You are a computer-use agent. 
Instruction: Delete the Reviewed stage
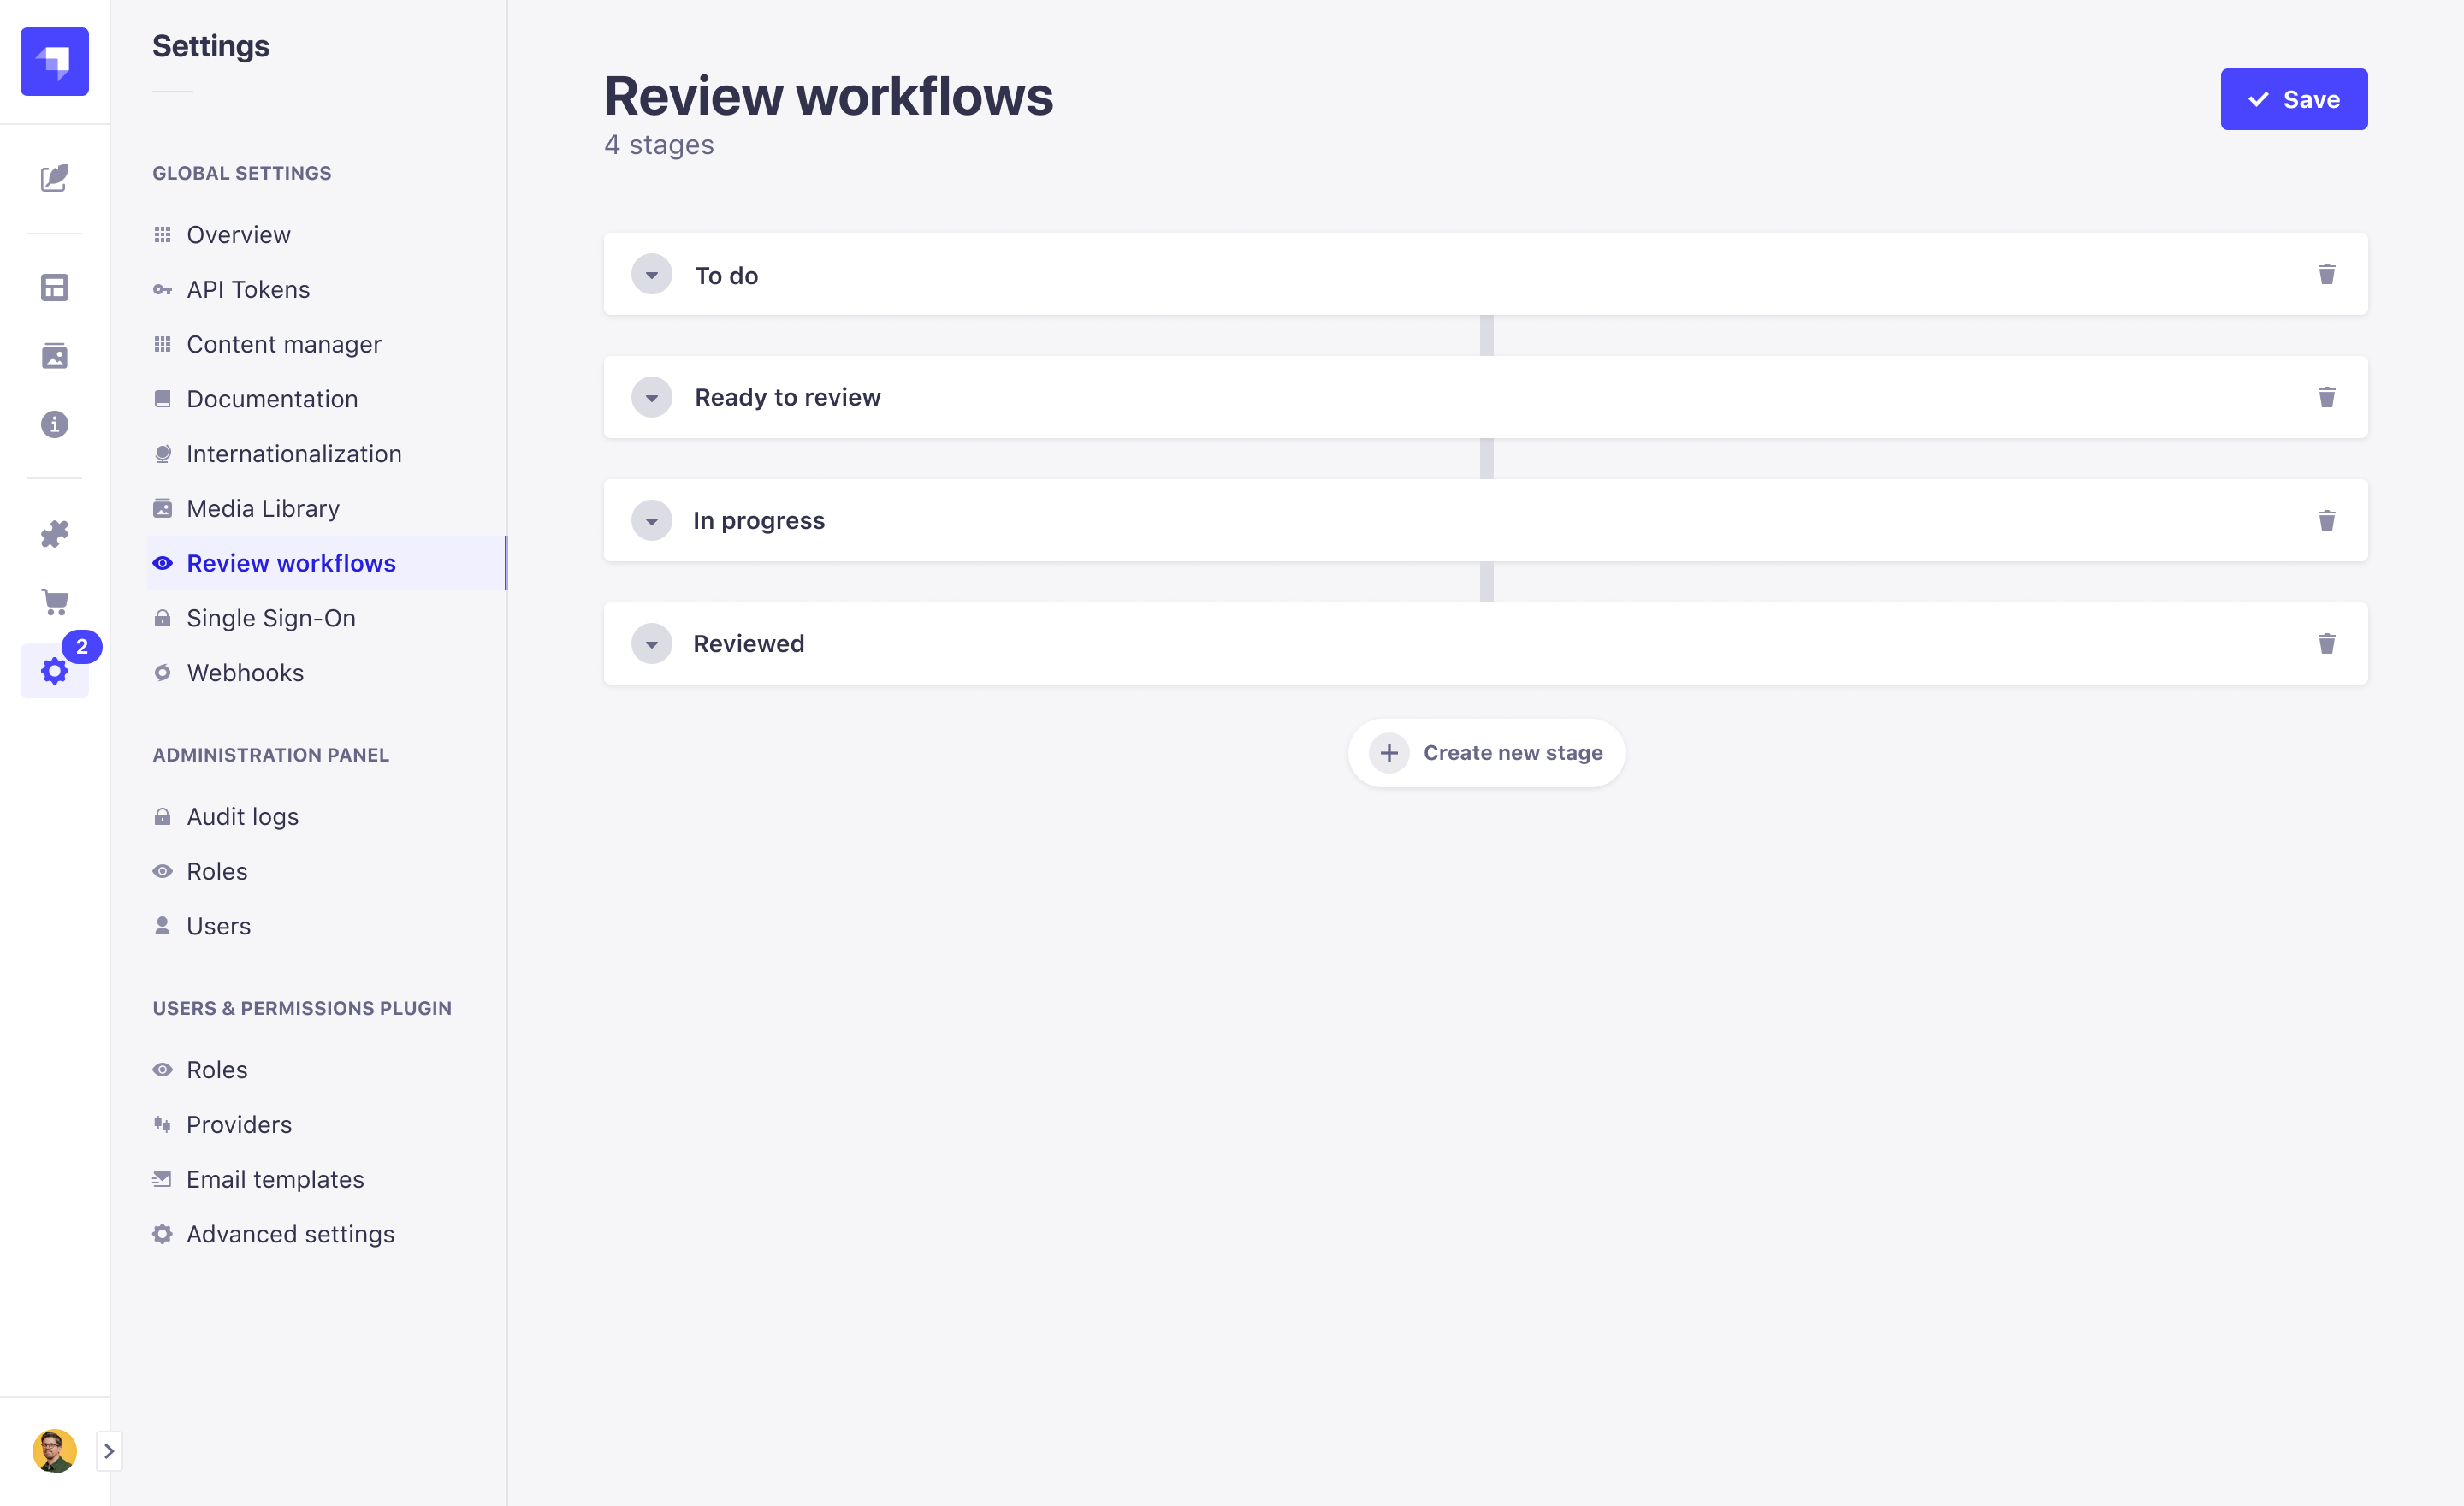click(2327, 643)
